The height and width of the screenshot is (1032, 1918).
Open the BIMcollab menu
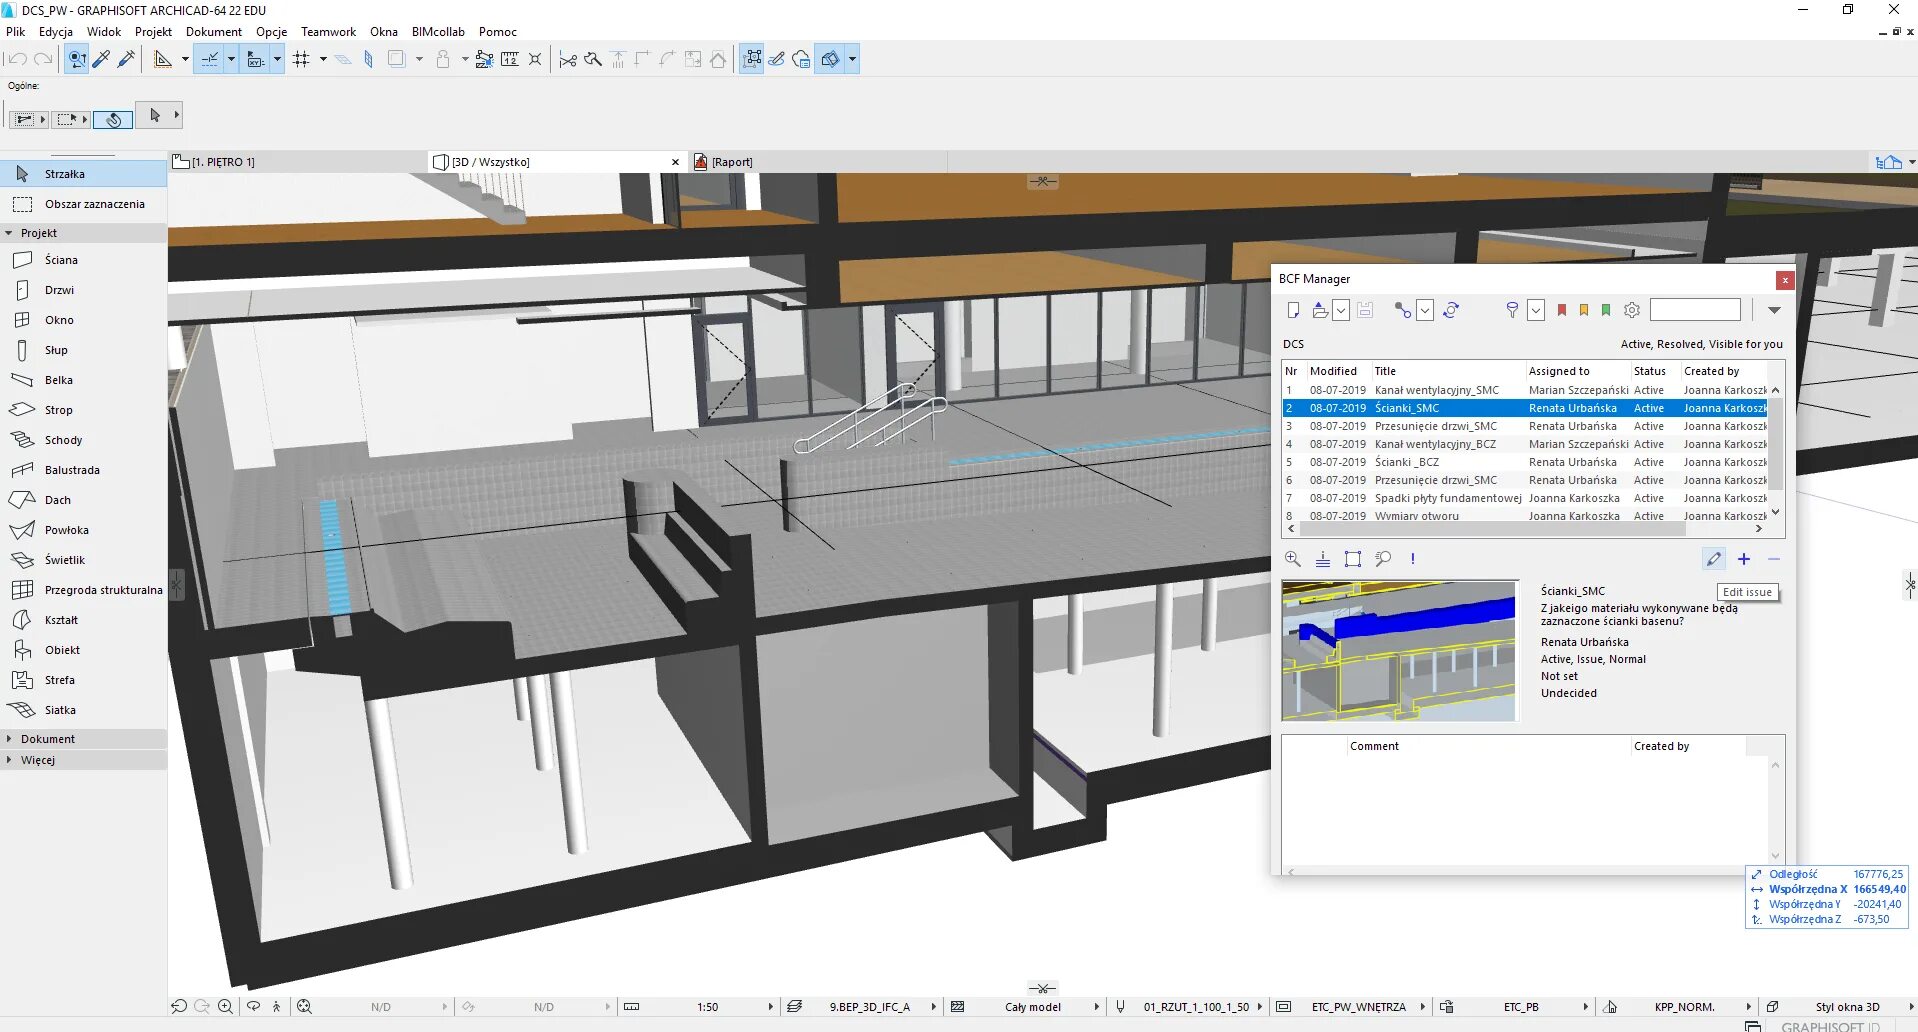pos(438,32)
